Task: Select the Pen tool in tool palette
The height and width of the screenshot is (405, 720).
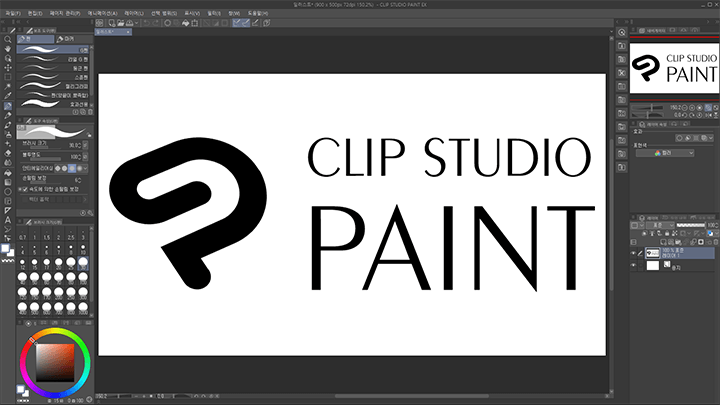Action: pos(8,106)
